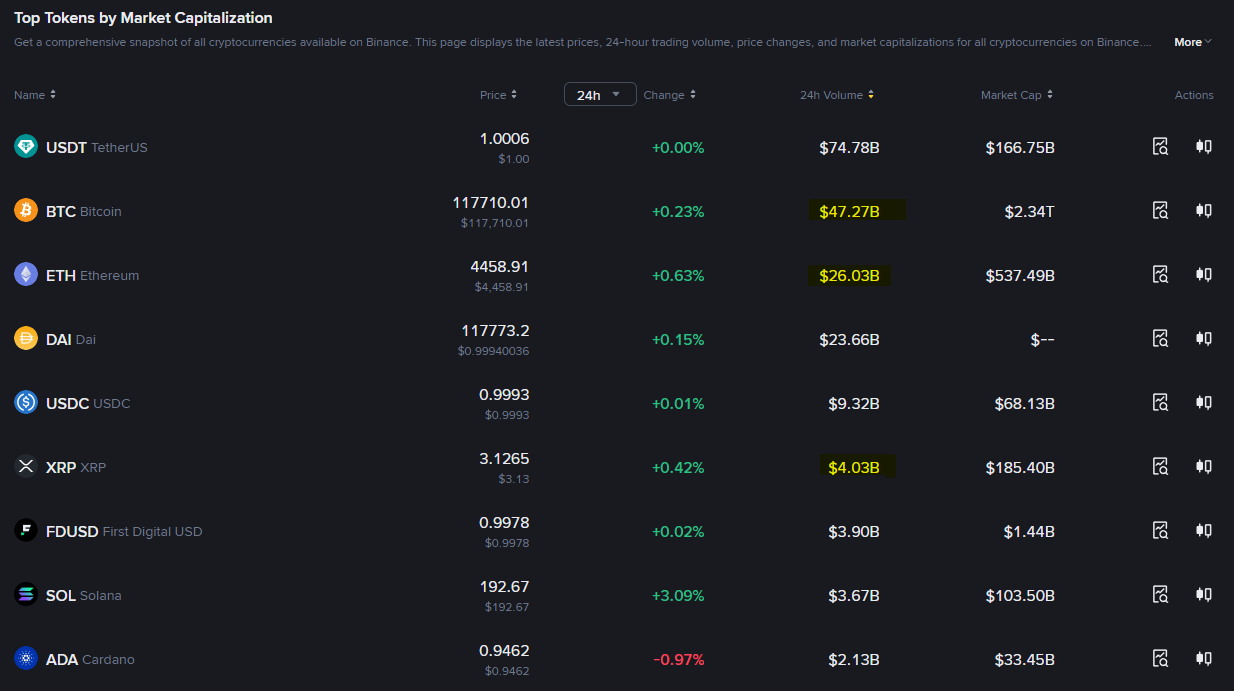Viewport: 1234px width, 691px height.
Task: Open the BTC Bitcoin token link
Action: pos(84,211)
